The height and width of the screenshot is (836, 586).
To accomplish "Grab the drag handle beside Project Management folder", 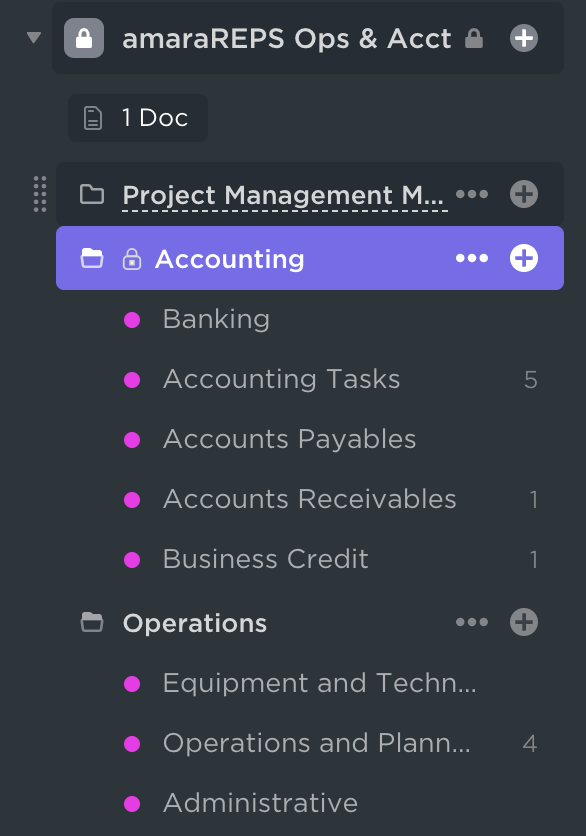I will coord(40,194).
